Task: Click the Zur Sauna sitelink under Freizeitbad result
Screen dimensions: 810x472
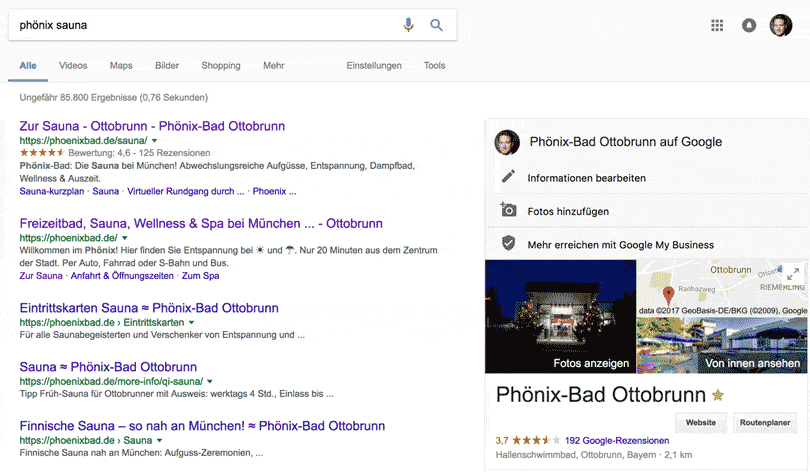Action: pos(41,276)
